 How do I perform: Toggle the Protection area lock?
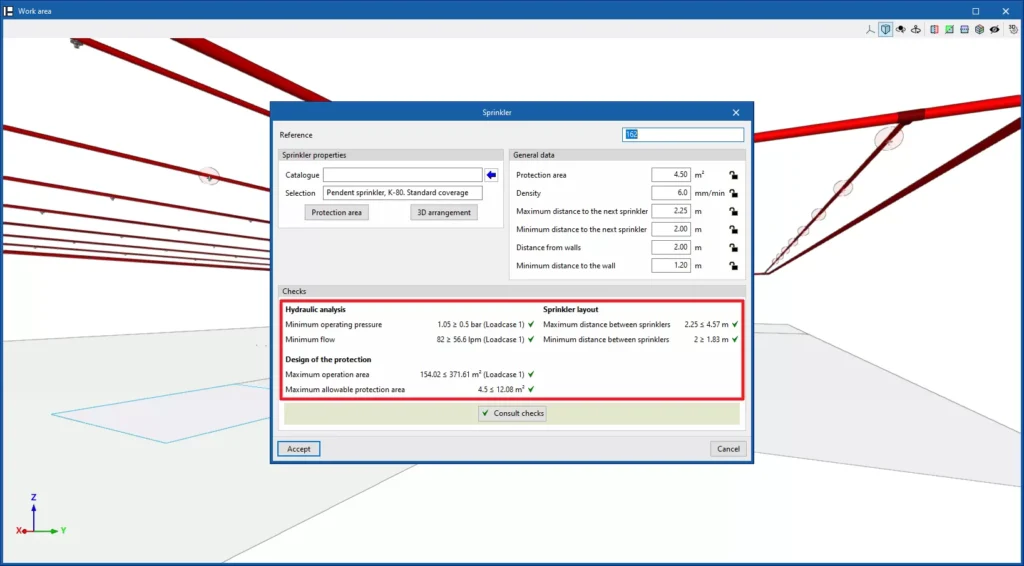[x=733, y=175]
